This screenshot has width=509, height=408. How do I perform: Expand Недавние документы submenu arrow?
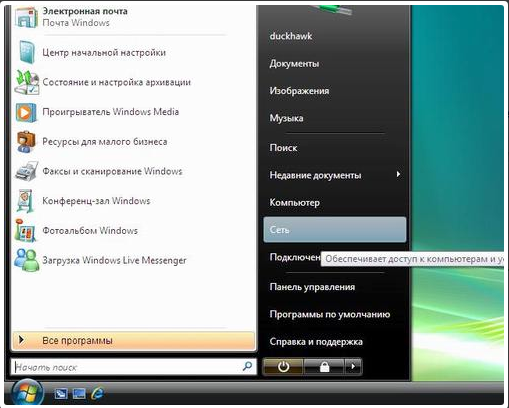click(x=398, y=174)
